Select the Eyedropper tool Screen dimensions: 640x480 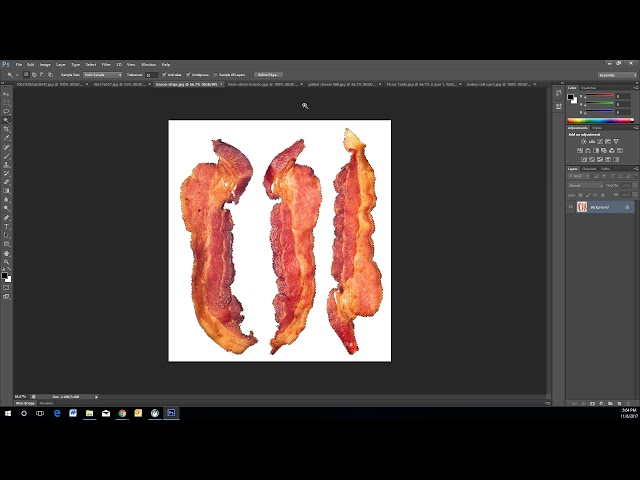pyautogui.click(x=6, y=138)
